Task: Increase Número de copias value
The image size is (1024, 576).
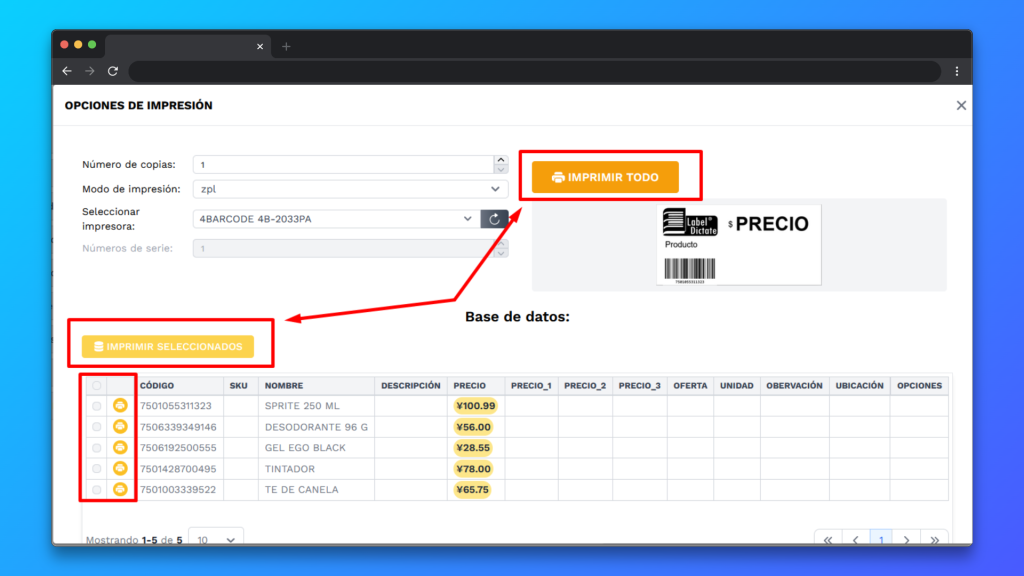Action: click(x=501, y=160)
